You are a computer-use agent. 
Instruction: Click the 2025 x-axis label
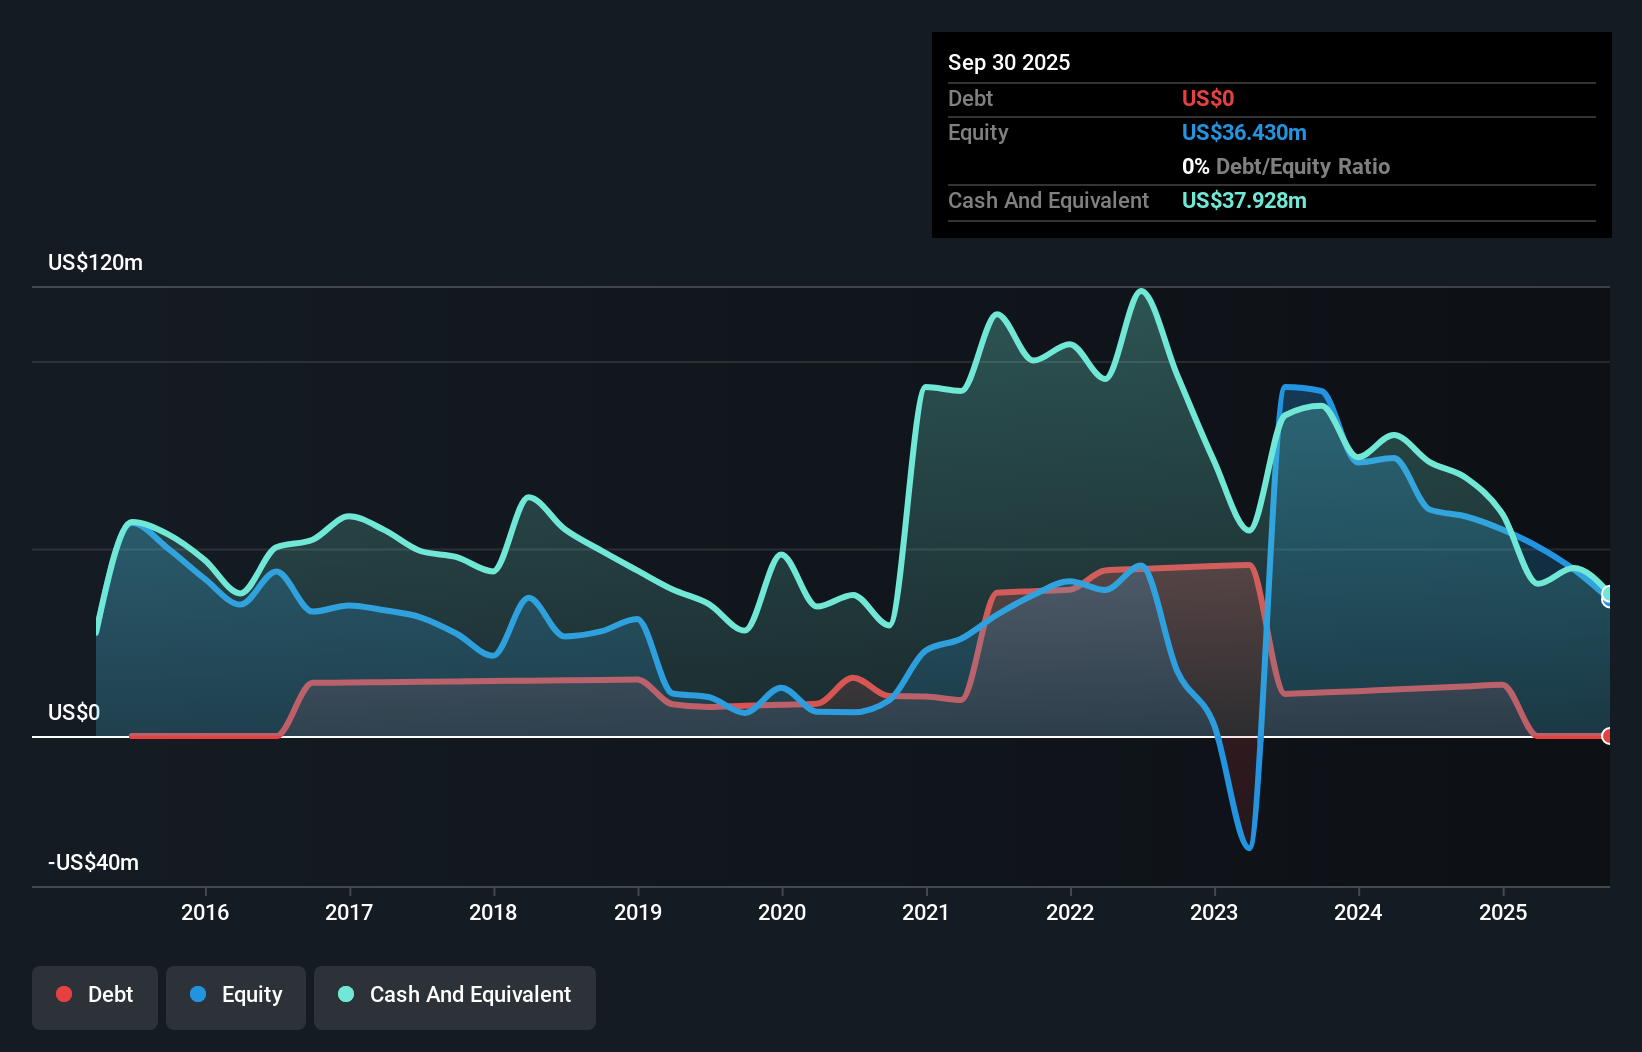pyautogui.click(x=1503, y=912)
